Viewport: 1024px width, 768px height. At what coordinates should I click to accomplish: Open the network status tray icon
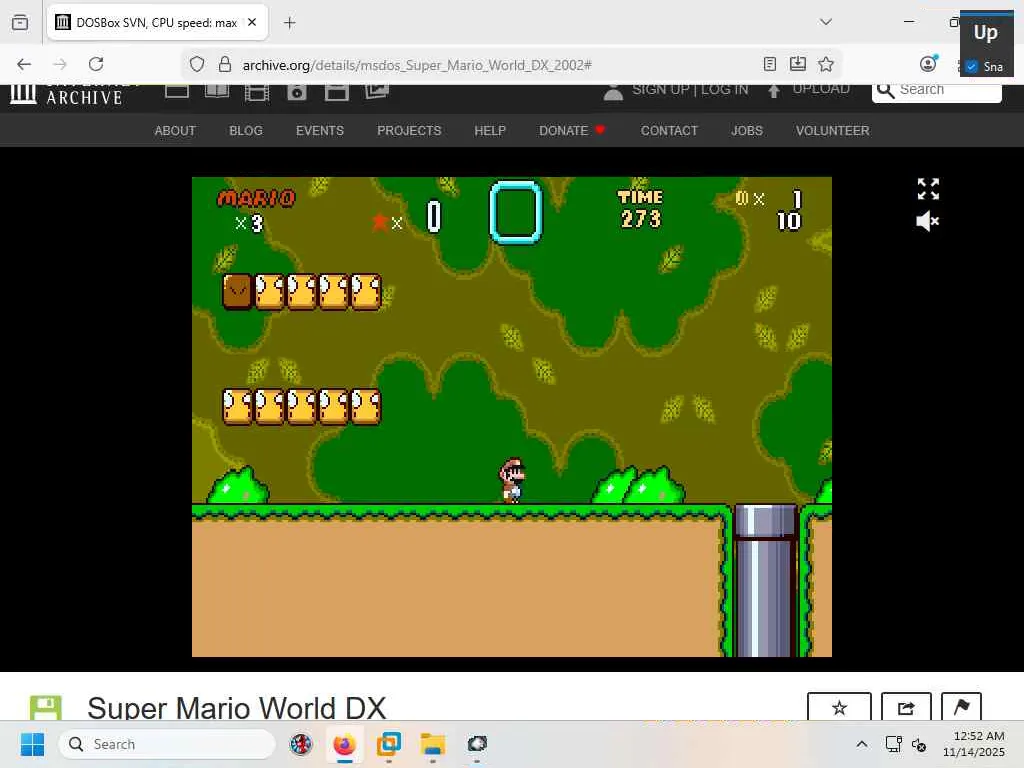893,744
